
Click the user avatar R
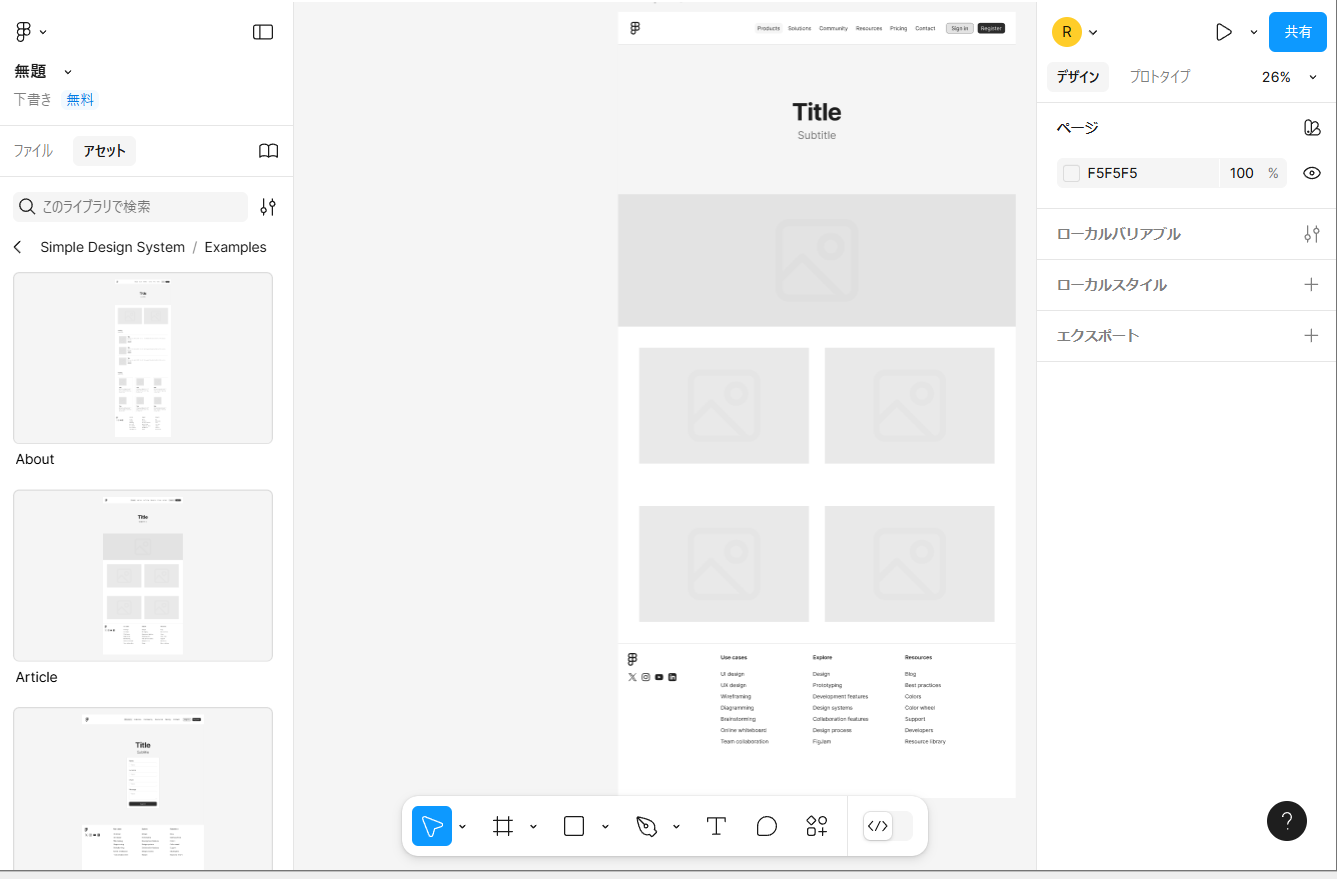pos(1067,32)
